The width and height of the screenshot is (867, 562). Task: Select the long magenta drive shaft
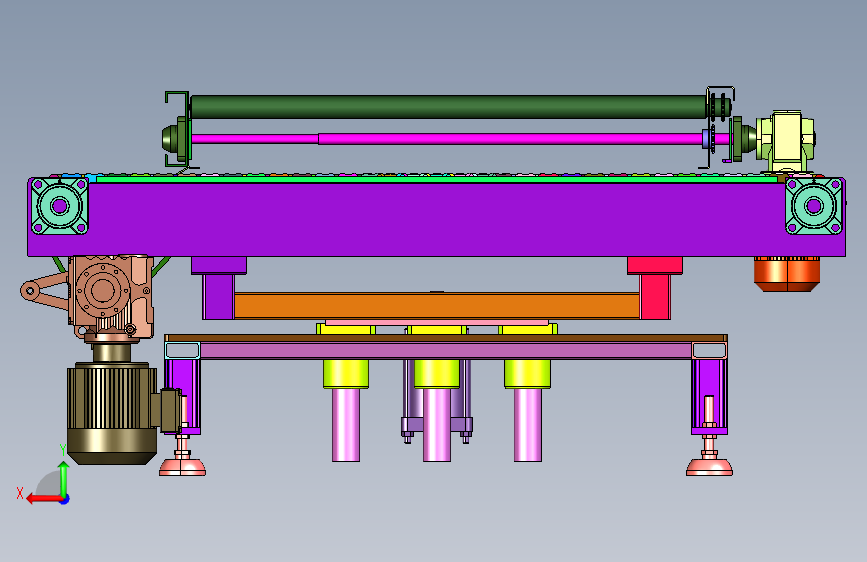[x=448, y=138]
